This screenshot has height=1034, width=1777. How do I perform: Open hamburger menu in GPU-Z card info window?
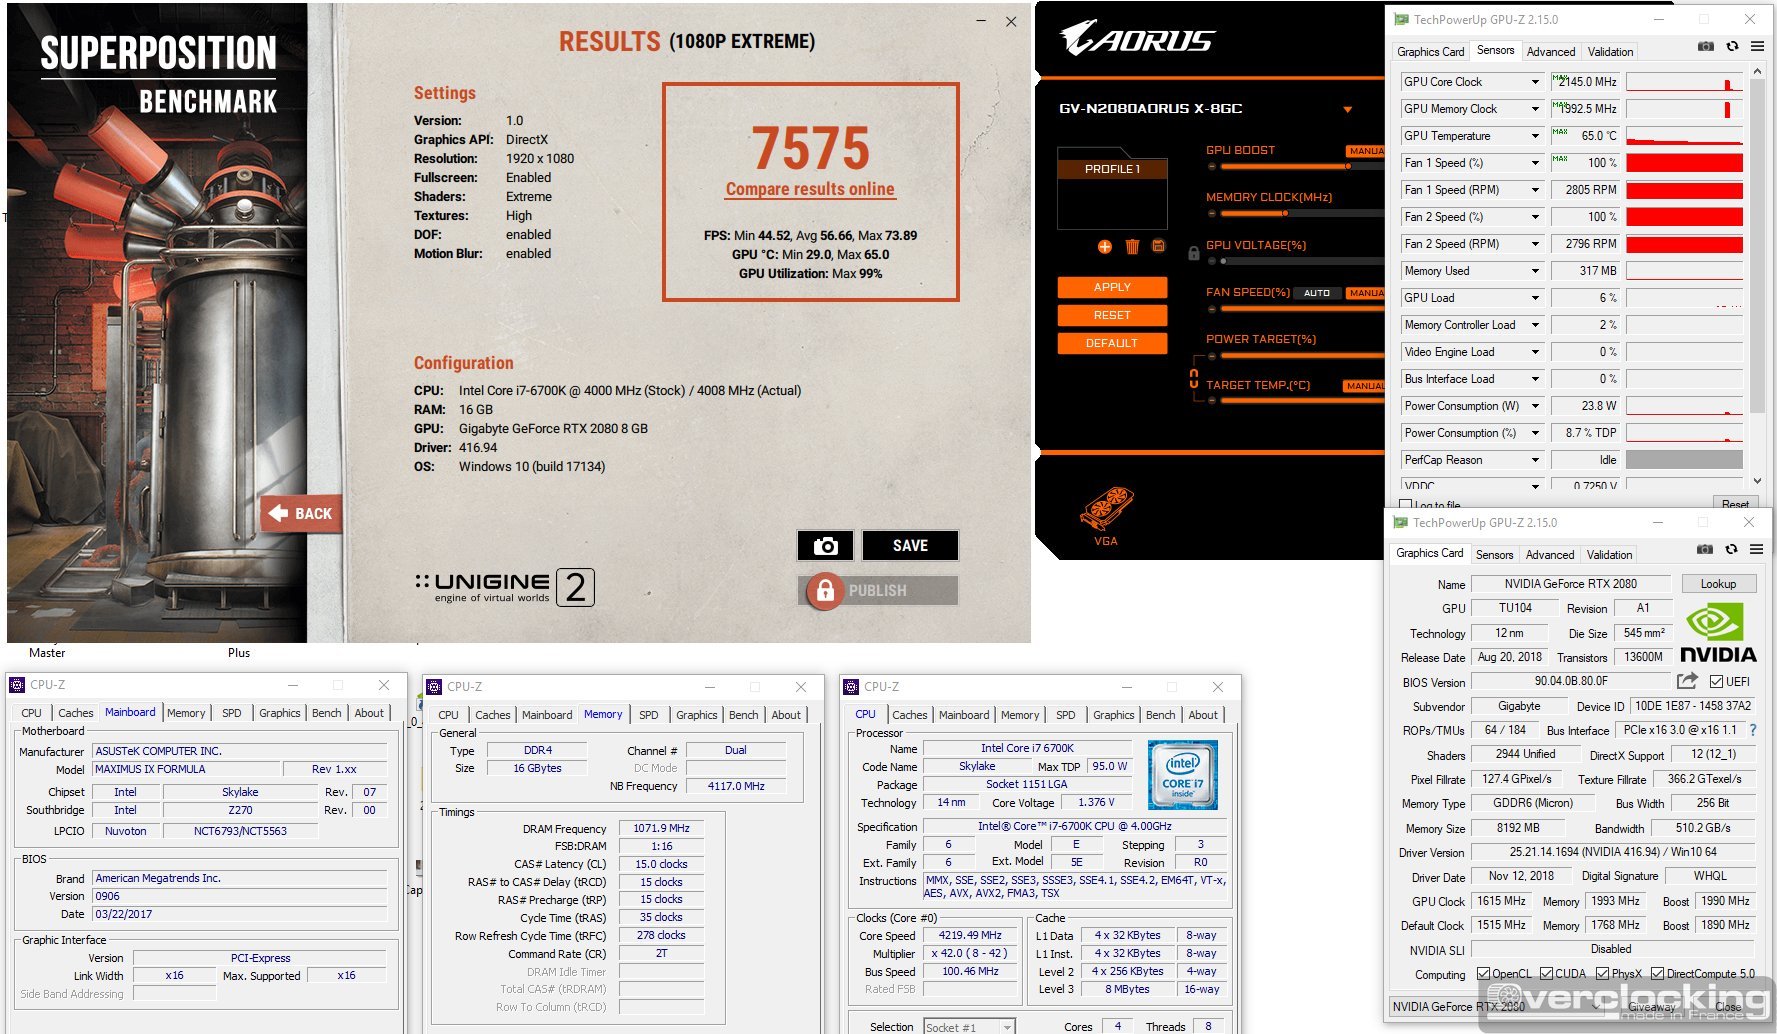(x=1756, y=549)
